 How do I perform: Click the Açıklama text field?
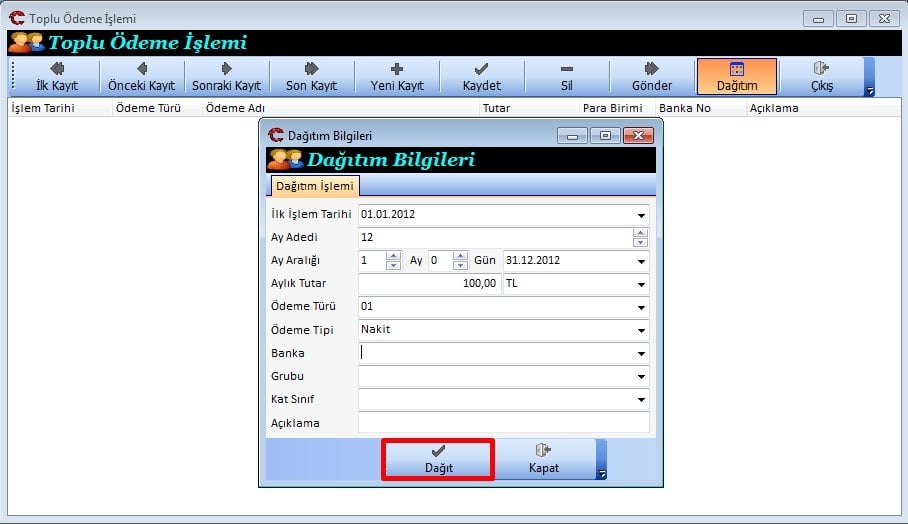[x=503, y=423]
